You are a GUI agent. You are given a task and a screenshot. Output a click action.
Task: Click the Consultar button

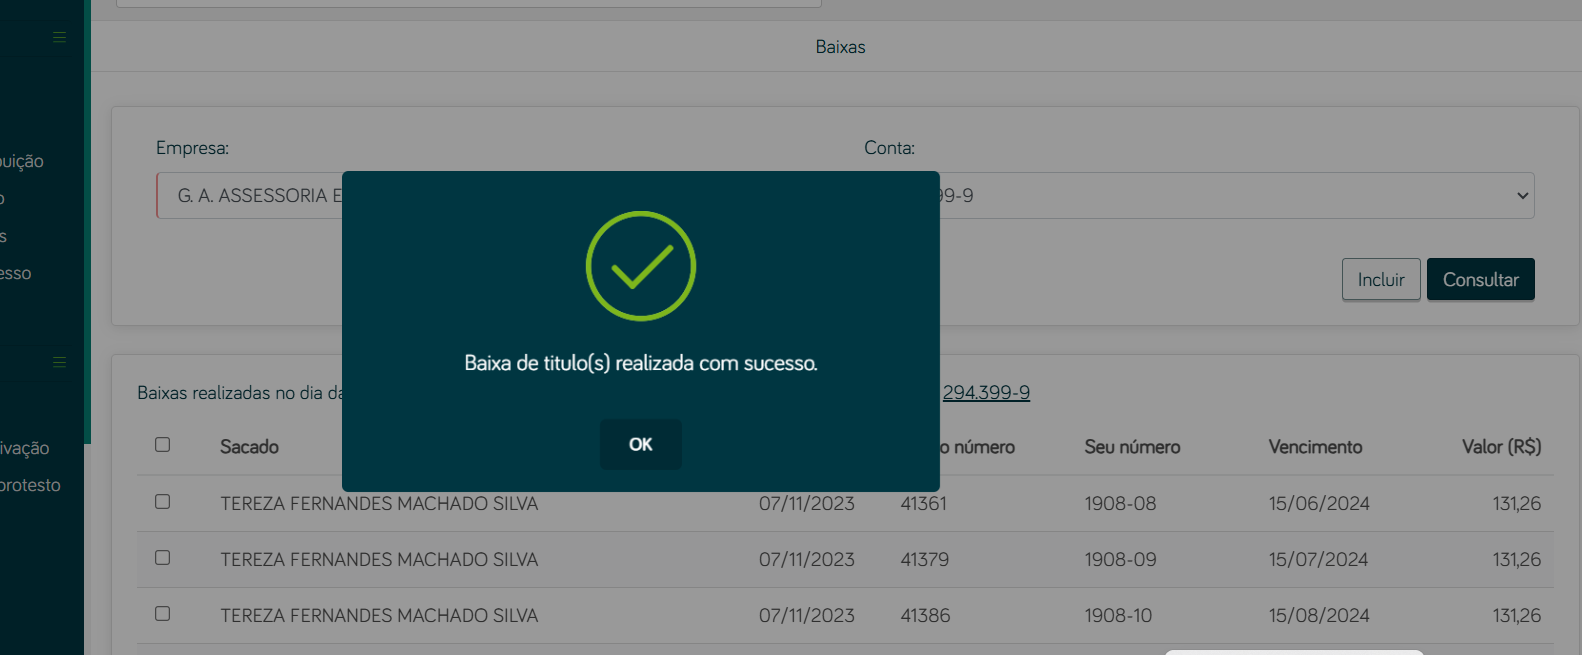[1480, 280]
